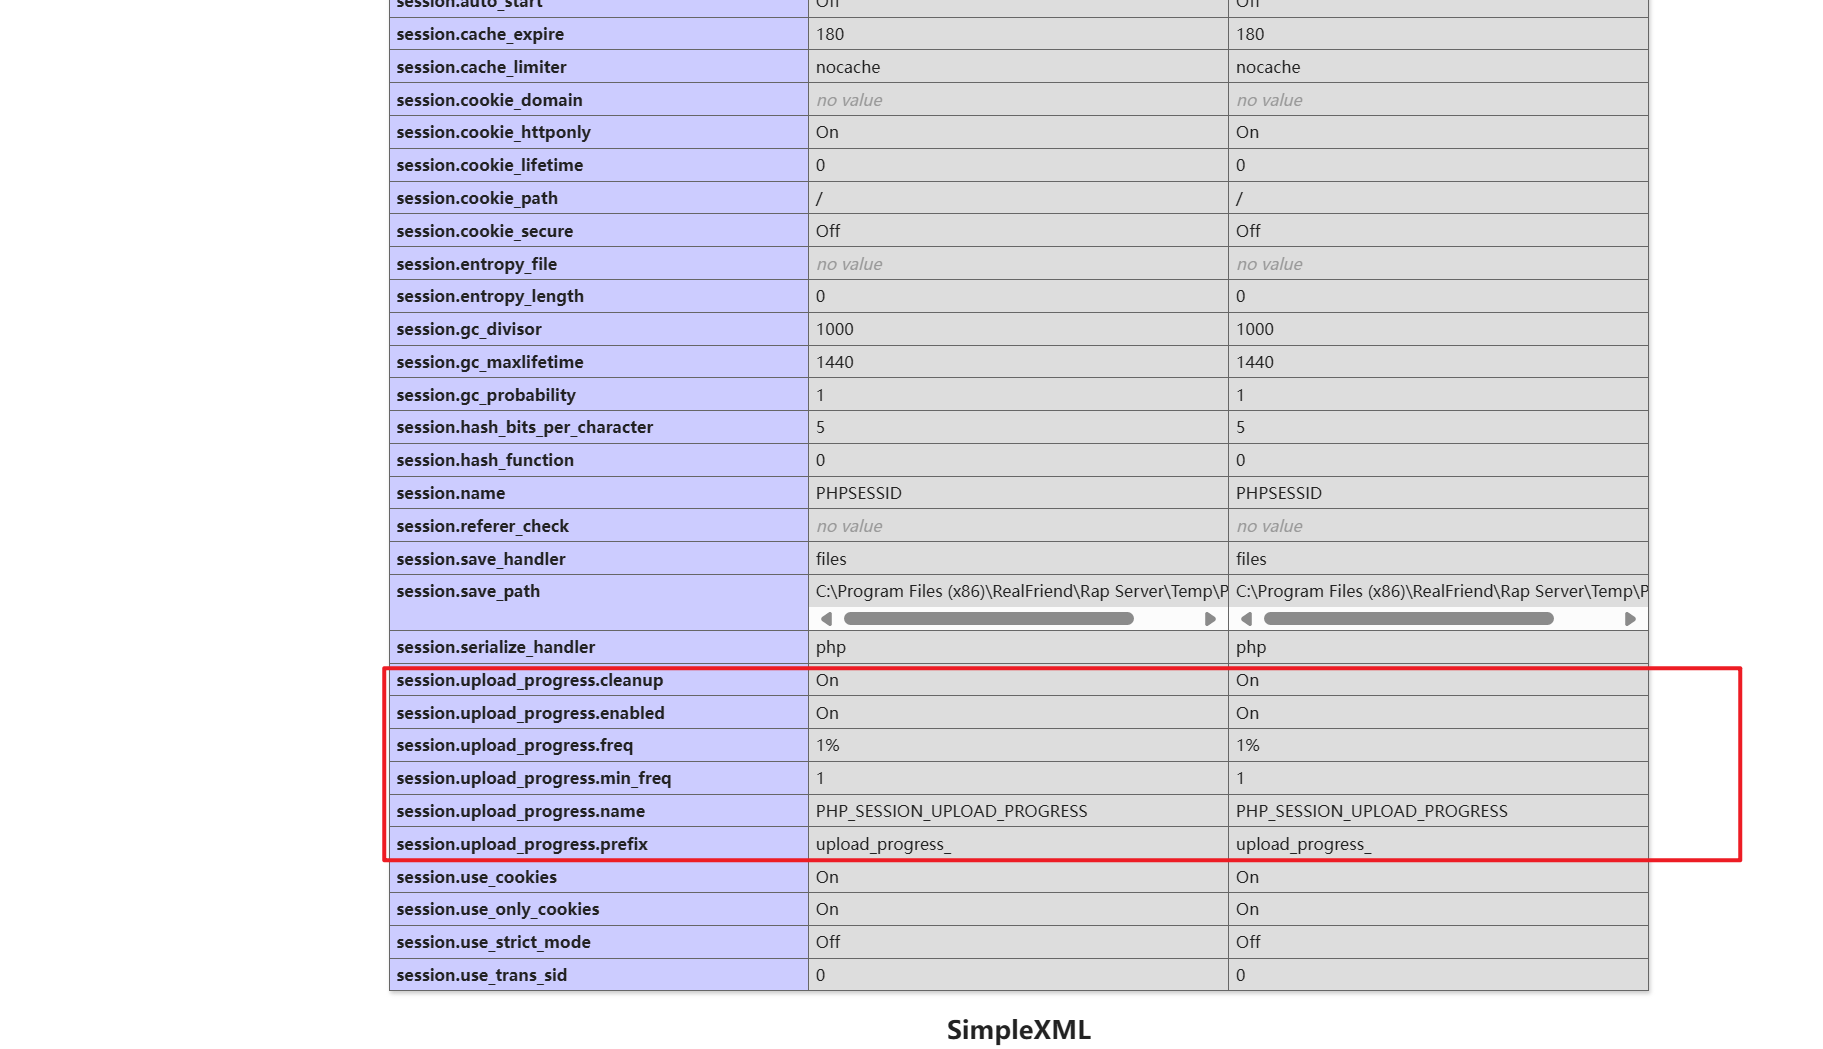Click the left scroll arrow in Master Value save_path cell

[1246, 619]
